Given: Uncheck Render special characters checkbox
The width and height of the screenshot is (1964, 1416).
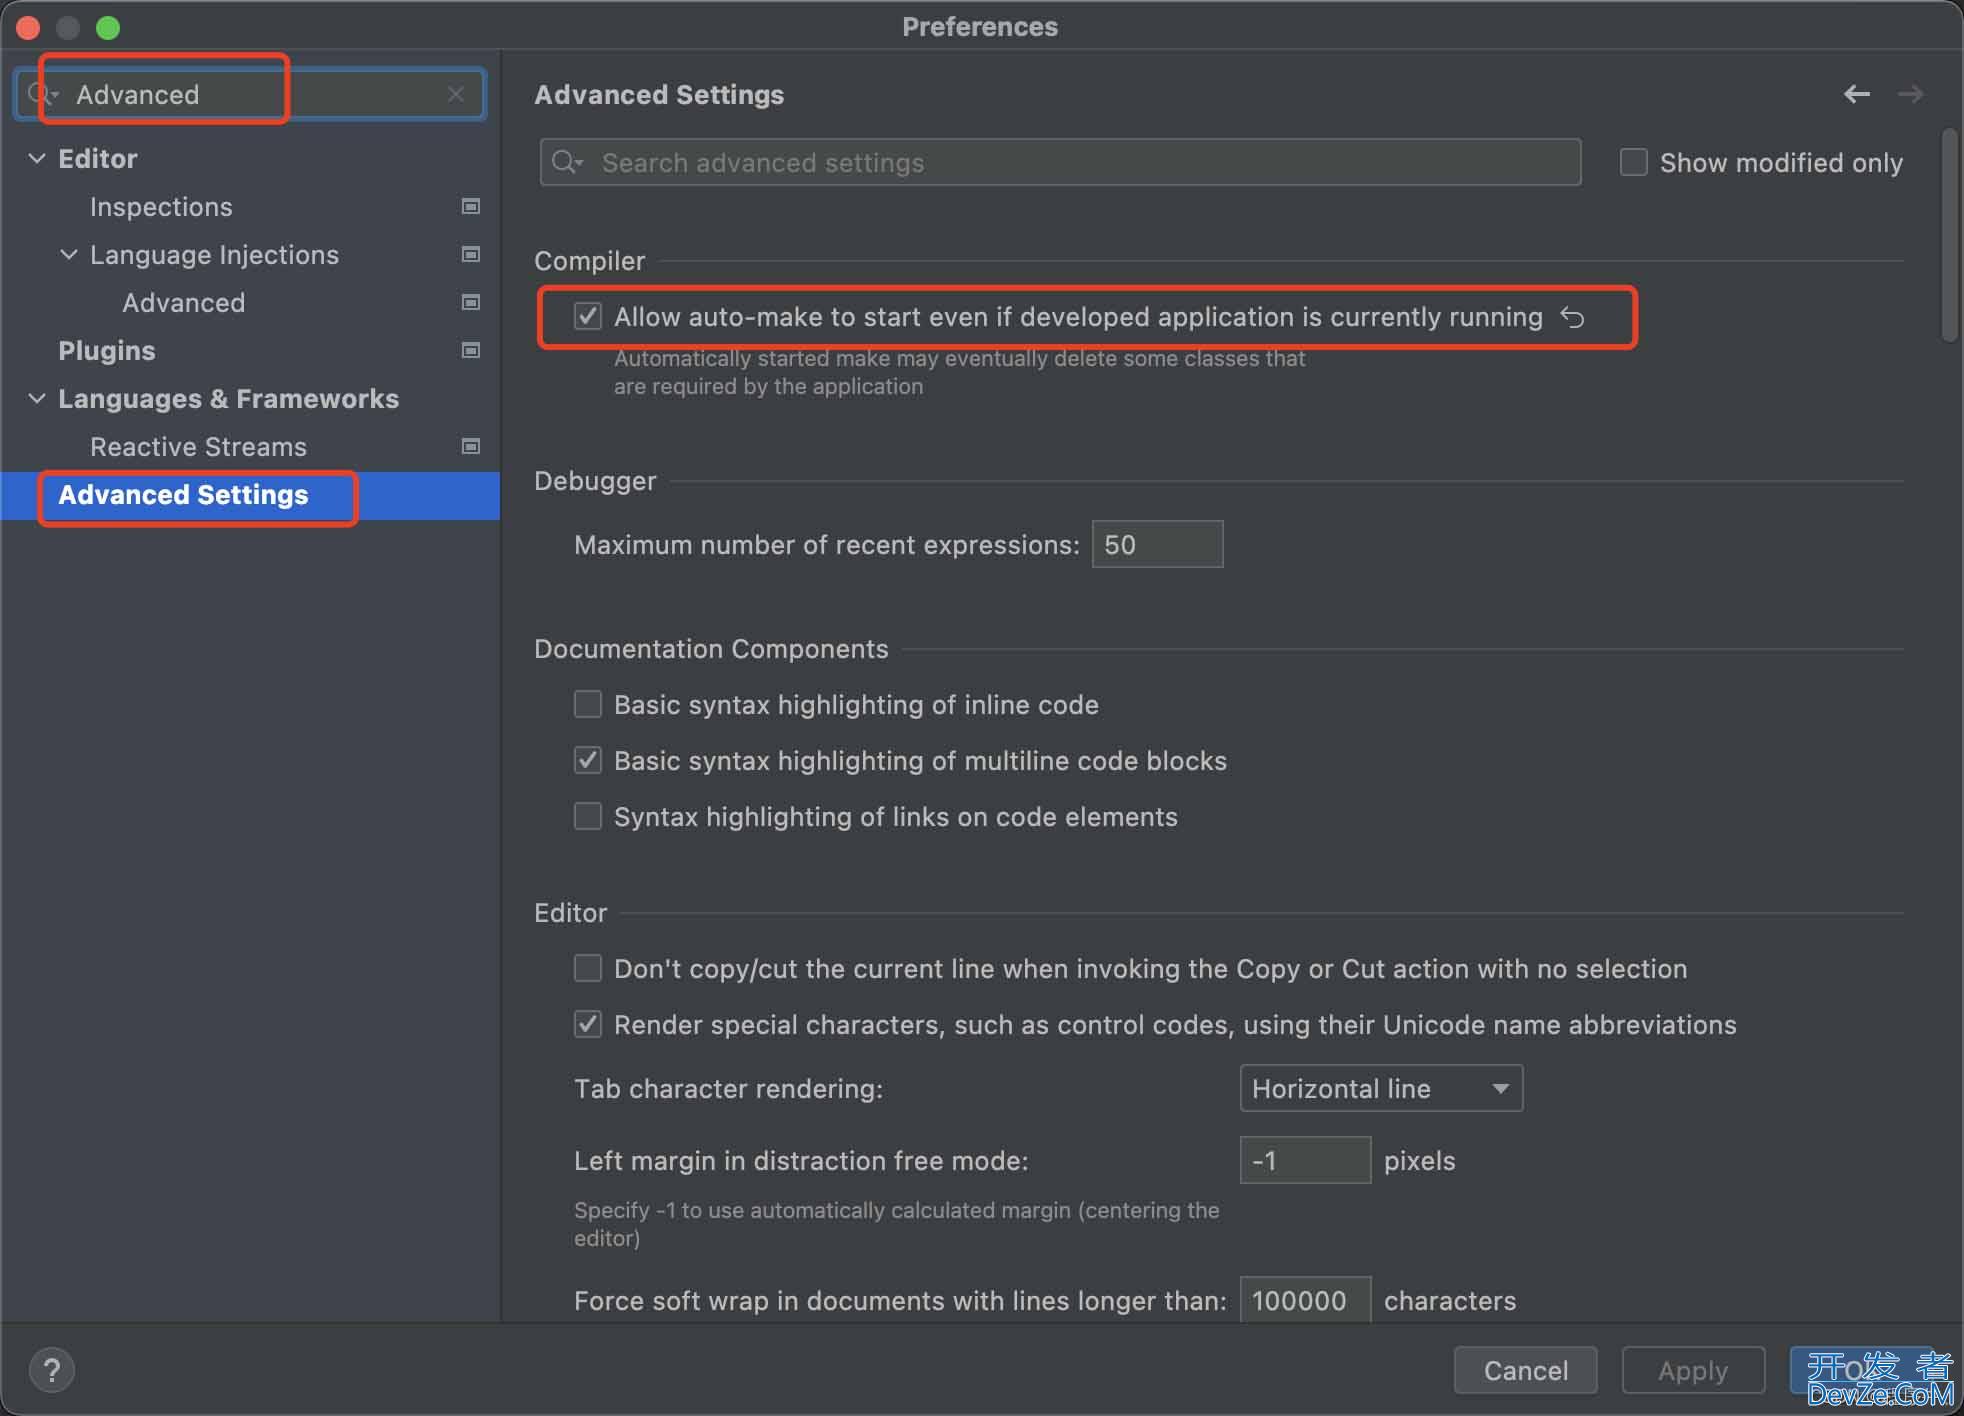Looking at the screenshot, I should (588, 1024).
